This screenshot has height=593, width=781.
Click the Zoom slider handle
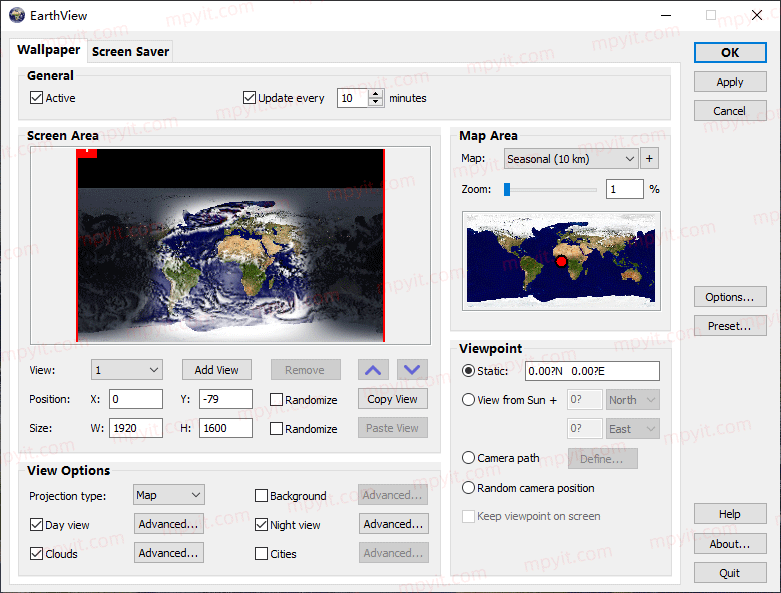[x=507, y=189]
